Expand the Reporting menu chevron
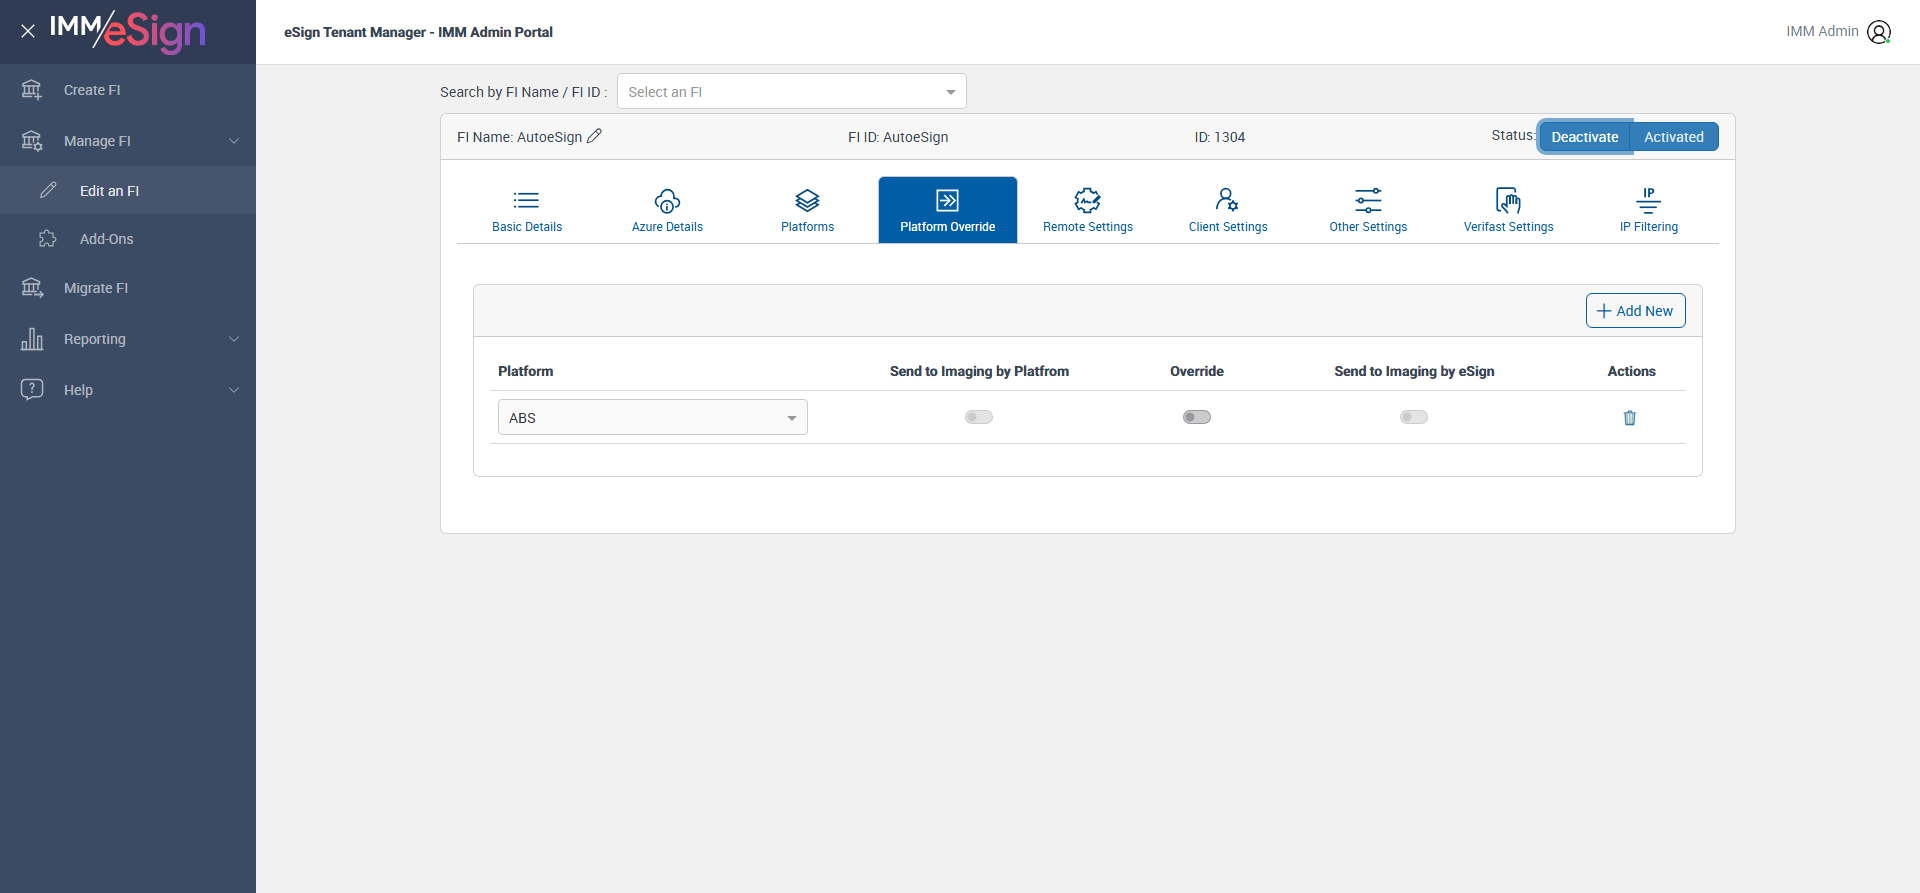This screenshot has height=893, width=1920. pos(234,339)
